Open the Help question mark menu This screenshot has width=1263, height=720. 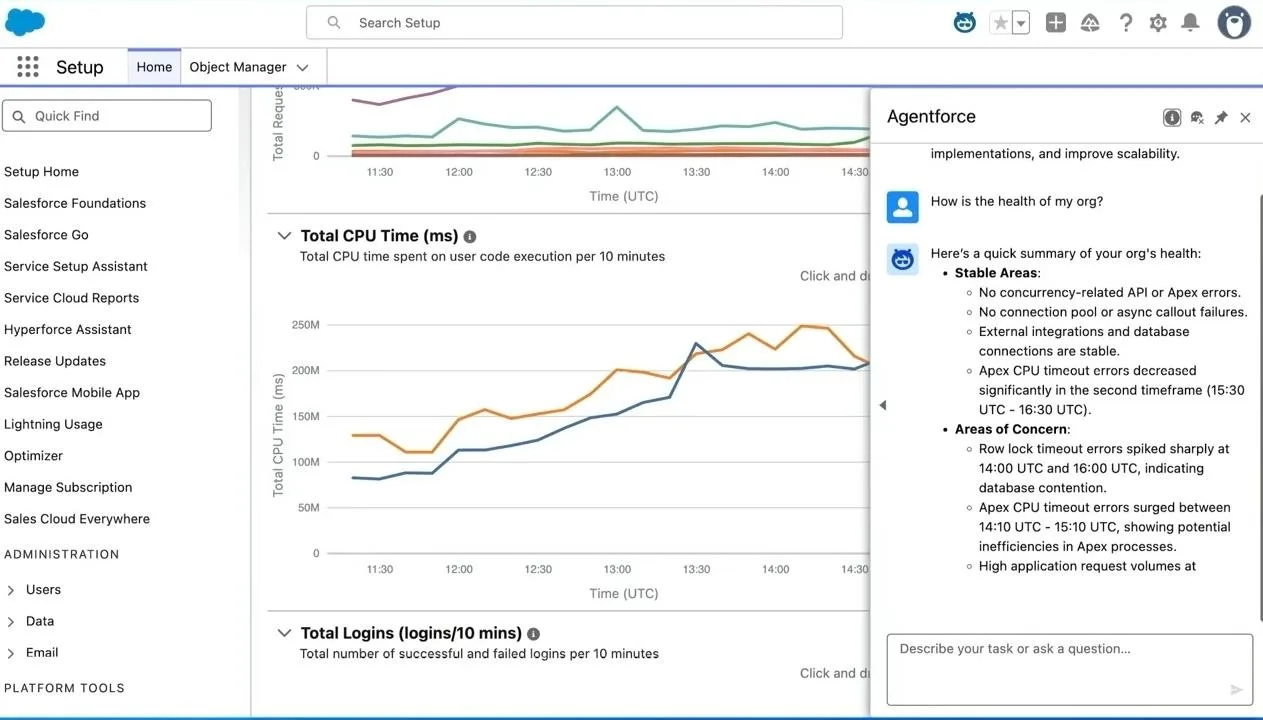pyautogui.click(x=1125, y=23)
